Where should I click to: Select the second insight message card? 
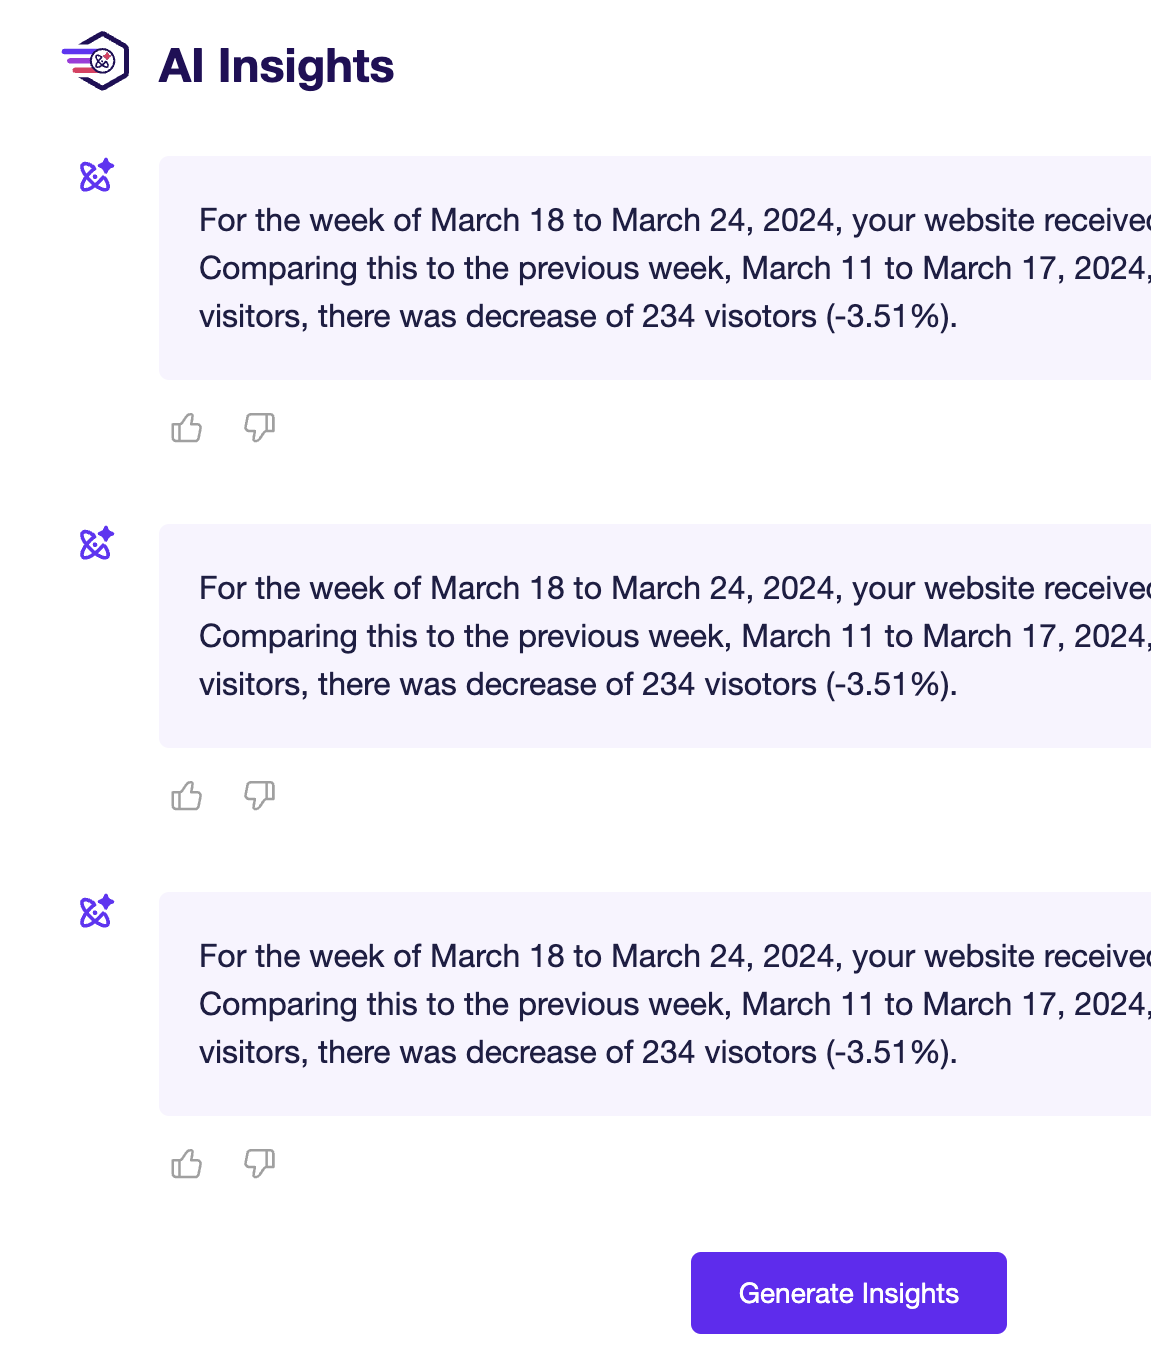click(655, 636)
